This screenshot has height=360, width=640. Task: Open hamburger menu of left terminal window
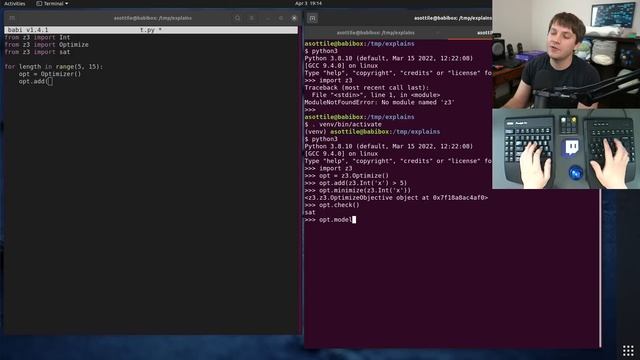[252, 18]
